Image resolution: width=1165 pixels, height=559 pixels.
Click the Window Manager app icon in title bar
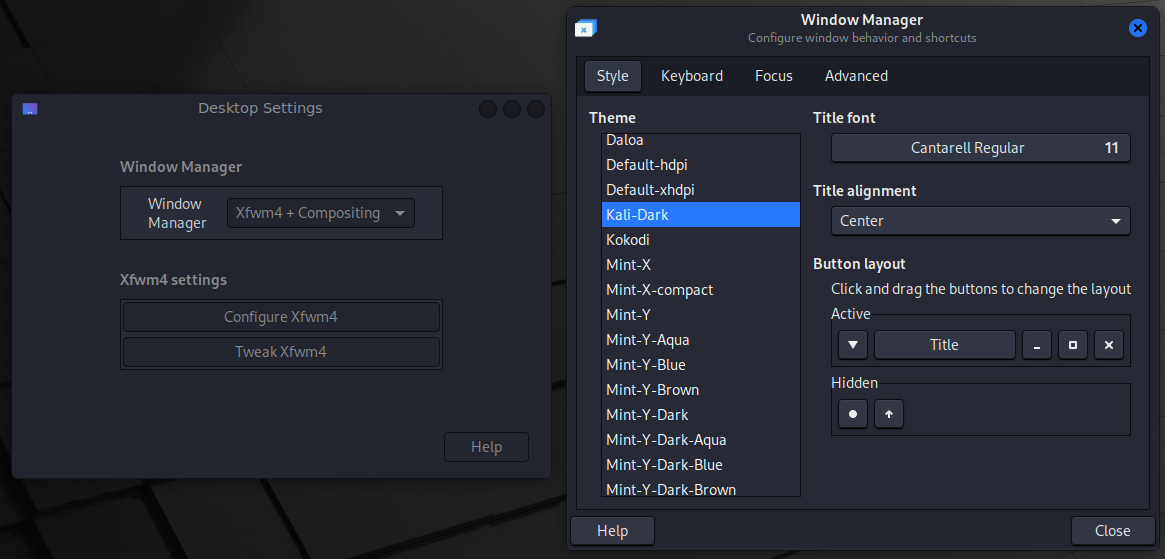pyautogui.click(x=585, y=28)
